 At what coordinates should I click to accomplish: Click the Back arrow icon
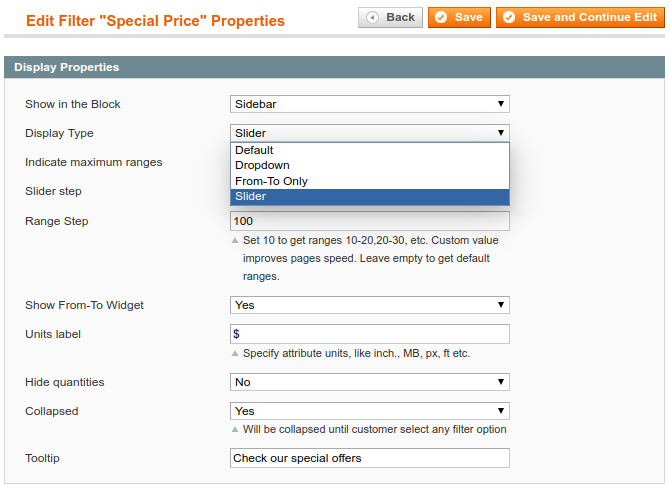(x=373, y=17)
